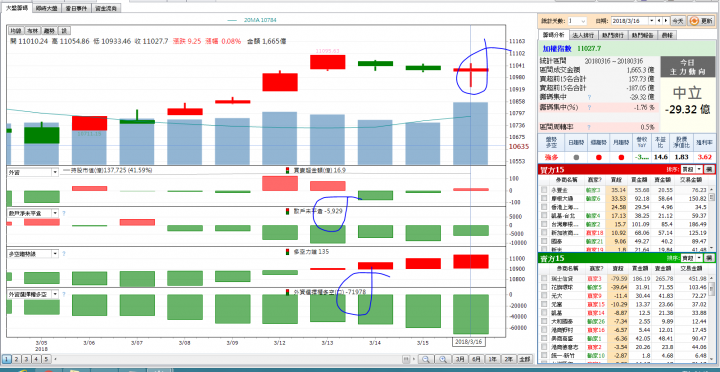Open the 散戶淨未平倉 indicator dropdown
The height and width of the screenshot is (372, 720).
[x=55, y=213]
